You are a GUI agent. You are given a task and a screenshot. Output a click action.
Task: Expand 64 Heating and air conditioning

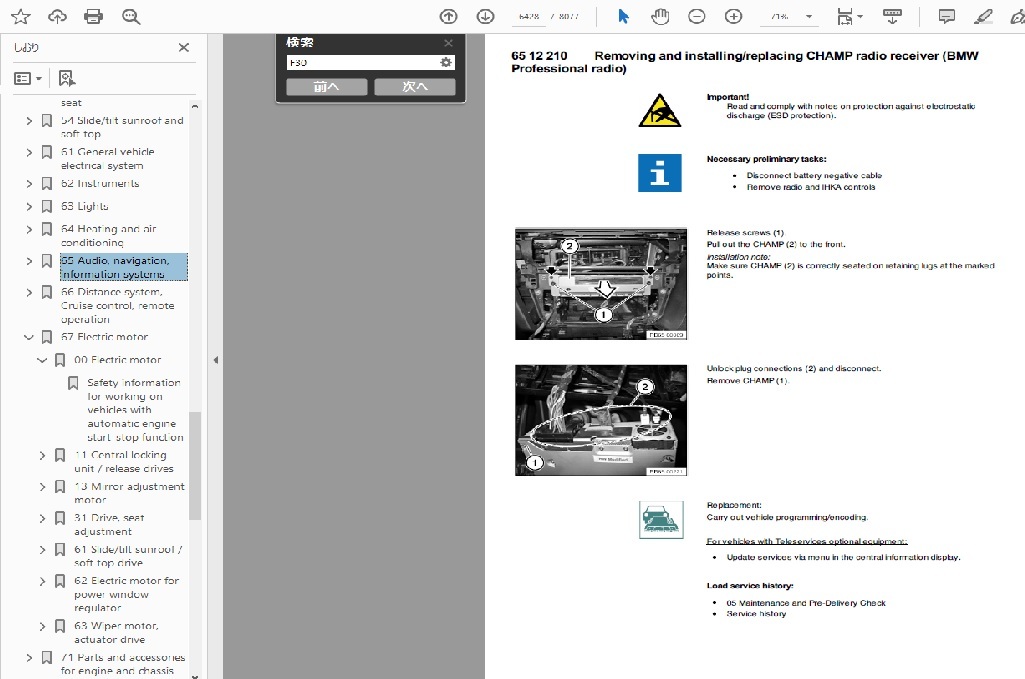point(29,229)
